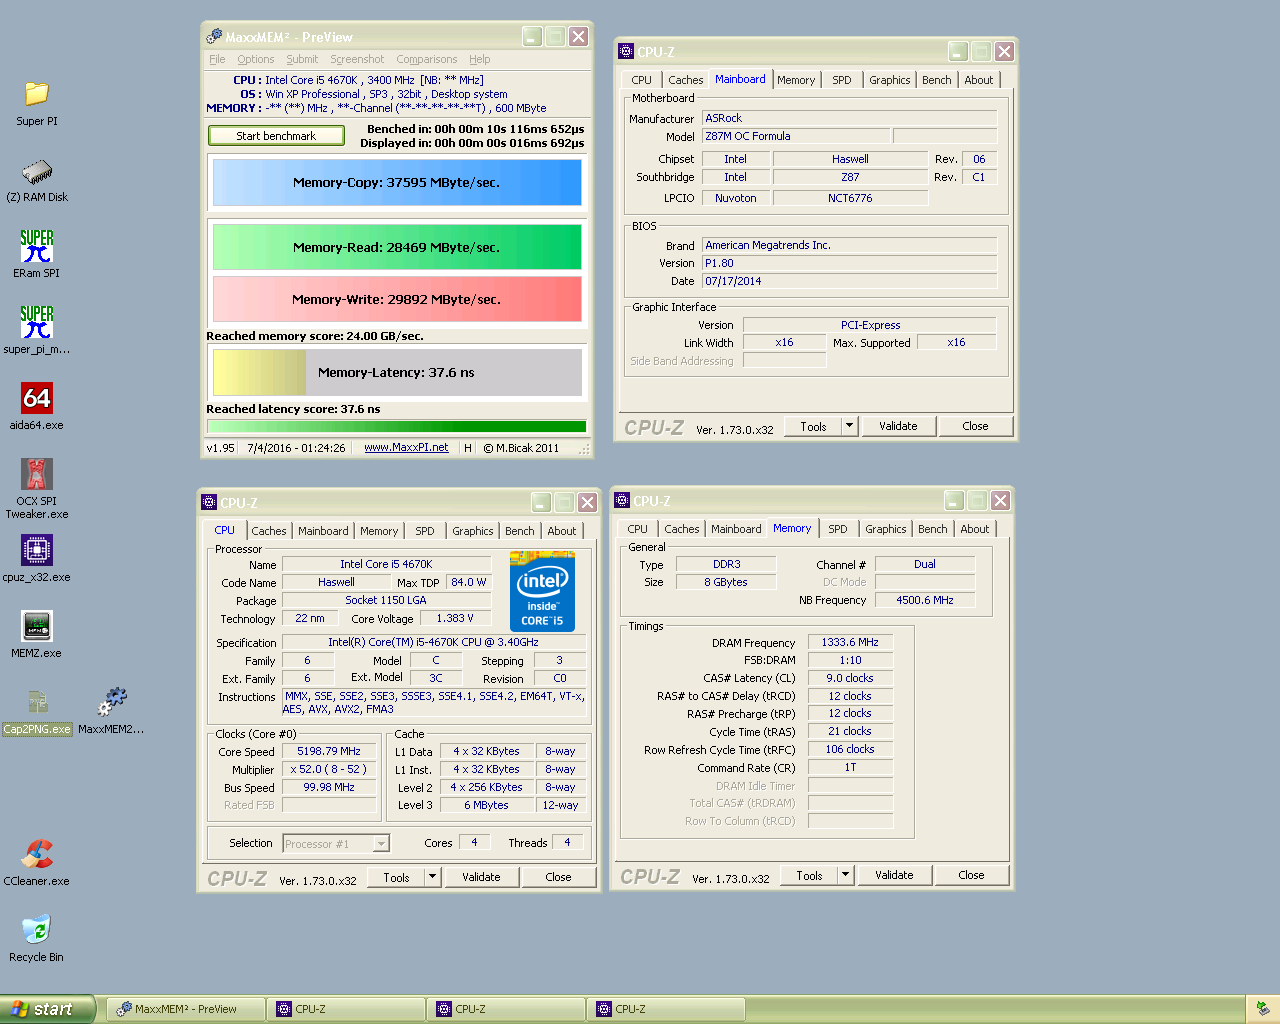
Task: Open the Windows start menu
Action: 47,1009
